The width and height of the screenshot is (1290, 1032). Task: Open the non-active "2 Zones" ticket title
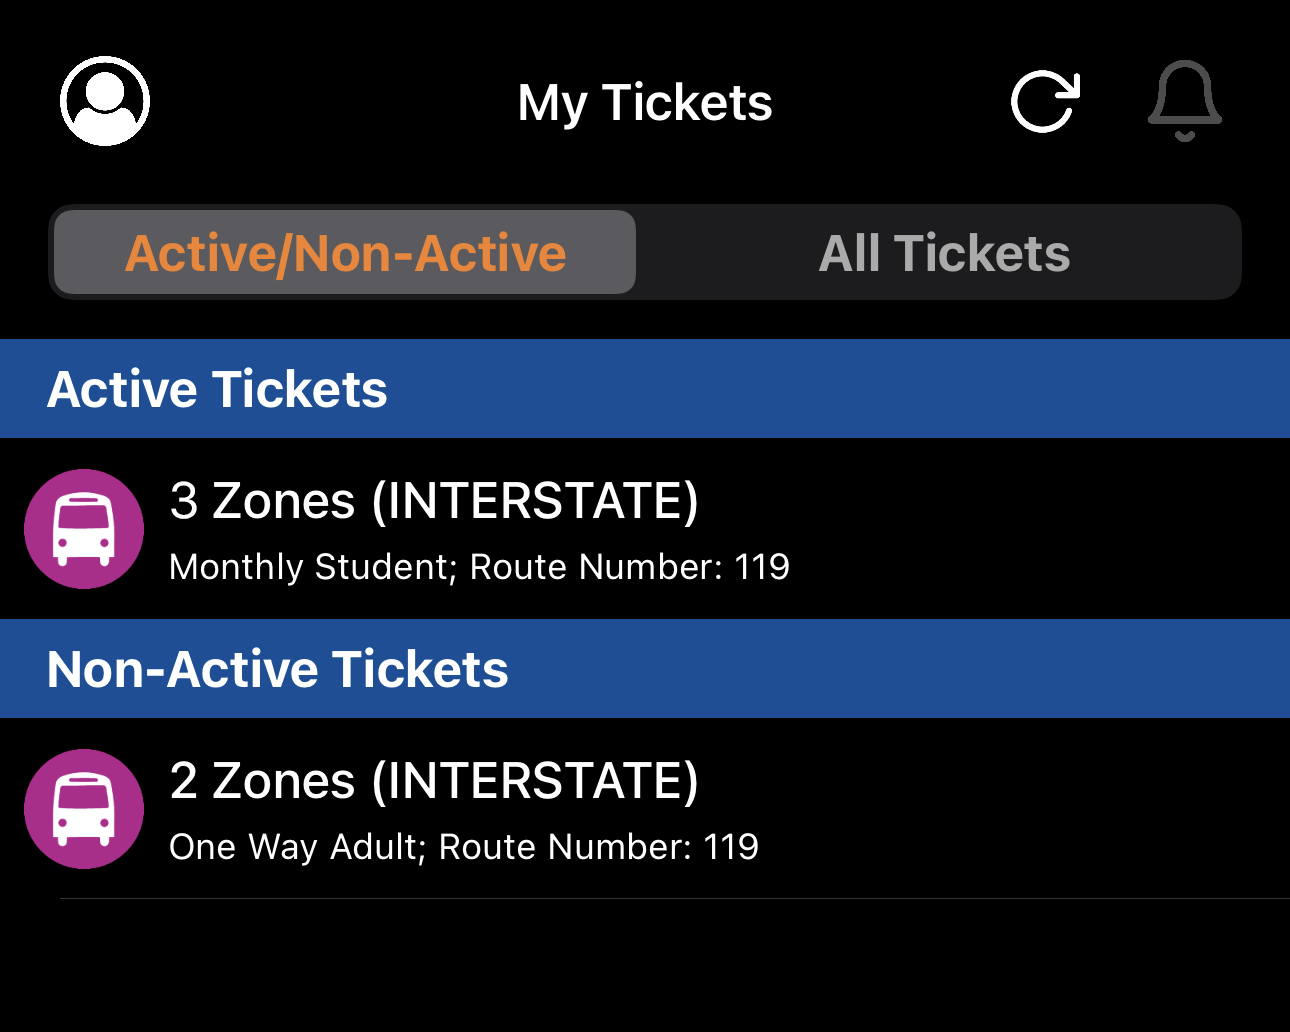point(262,780)
